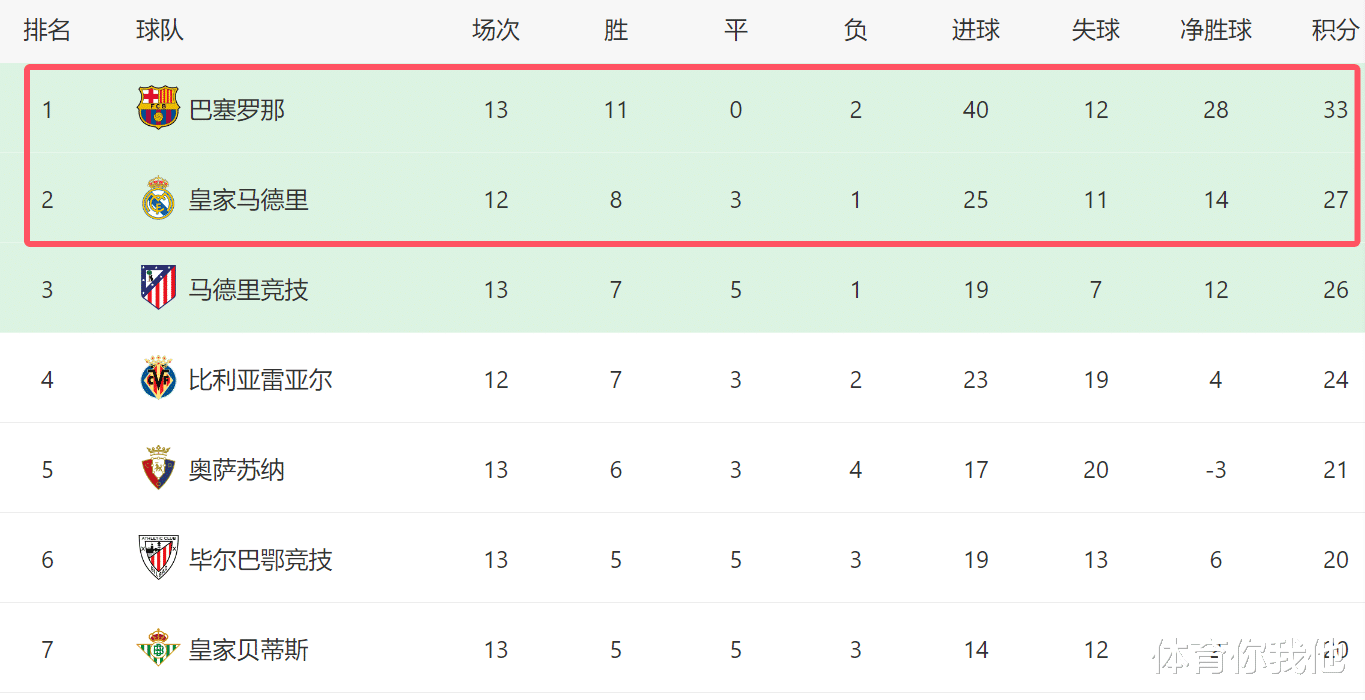This screenshot has width=1365, height=700.
Task: Click the Osasuna club crest icon
Action: click(x=158, y=468)
